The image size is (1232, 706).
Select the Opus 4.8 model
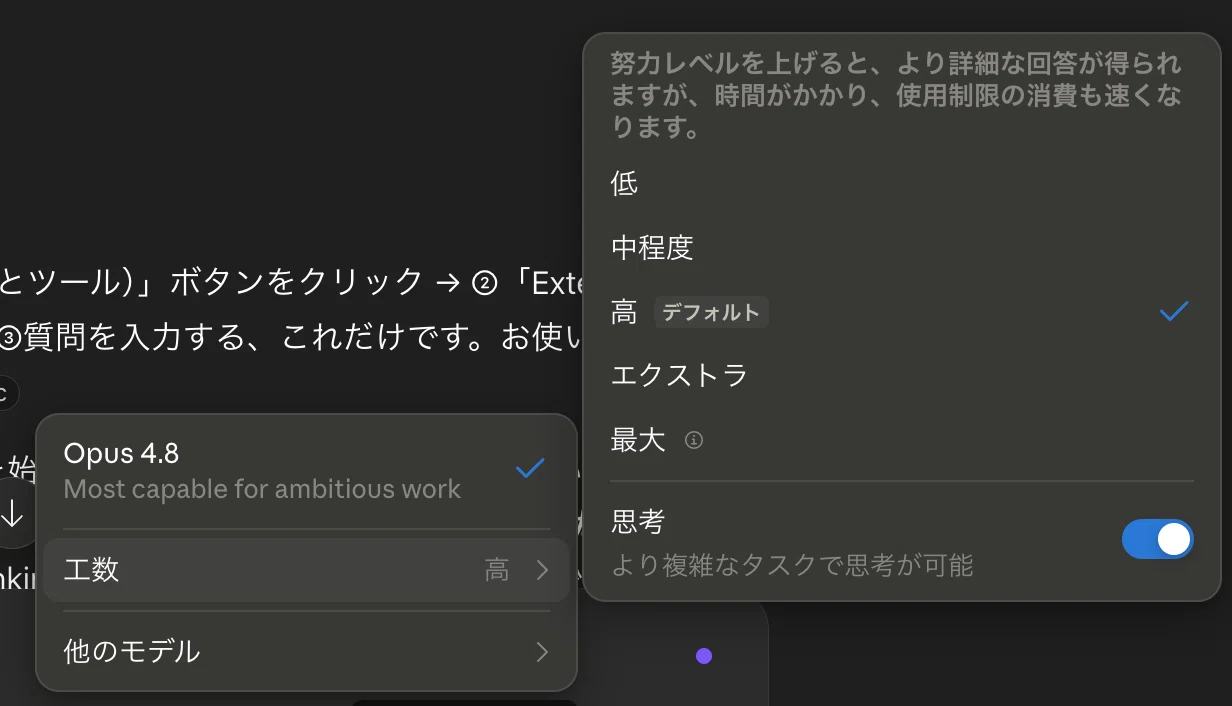306,471
